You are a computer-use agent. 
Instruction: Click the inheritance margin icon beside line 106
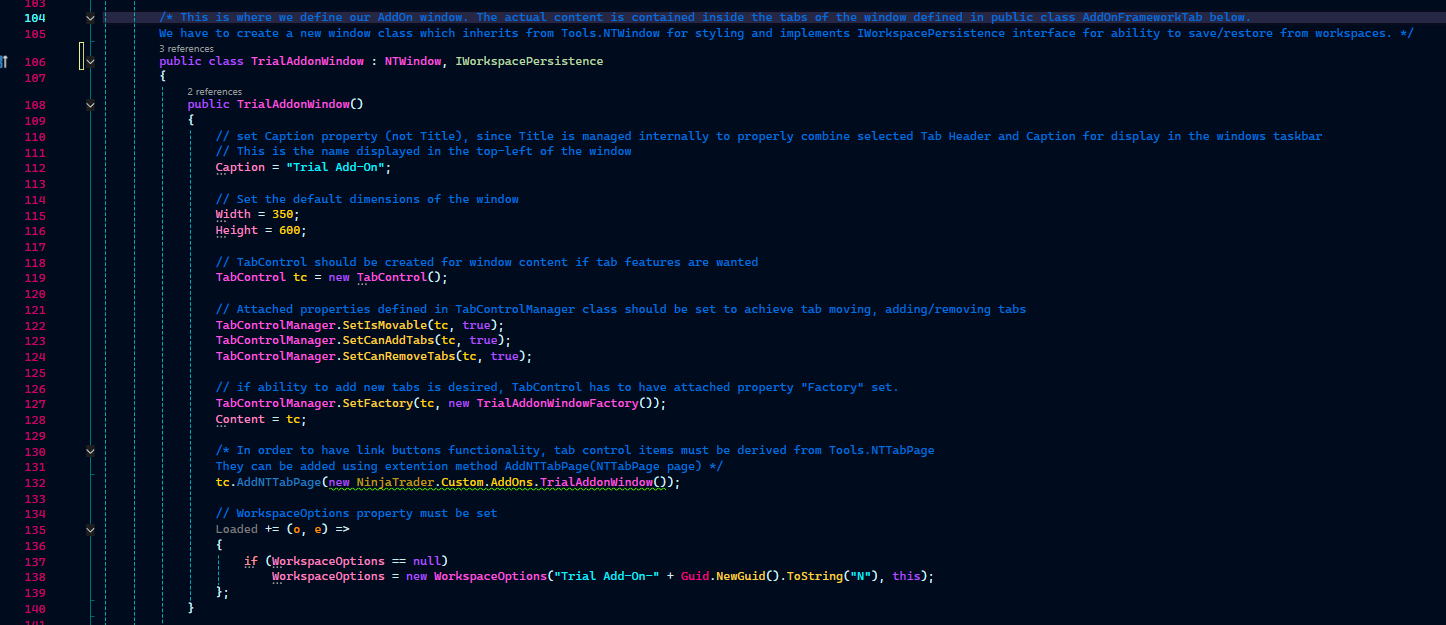coord(5,62)
